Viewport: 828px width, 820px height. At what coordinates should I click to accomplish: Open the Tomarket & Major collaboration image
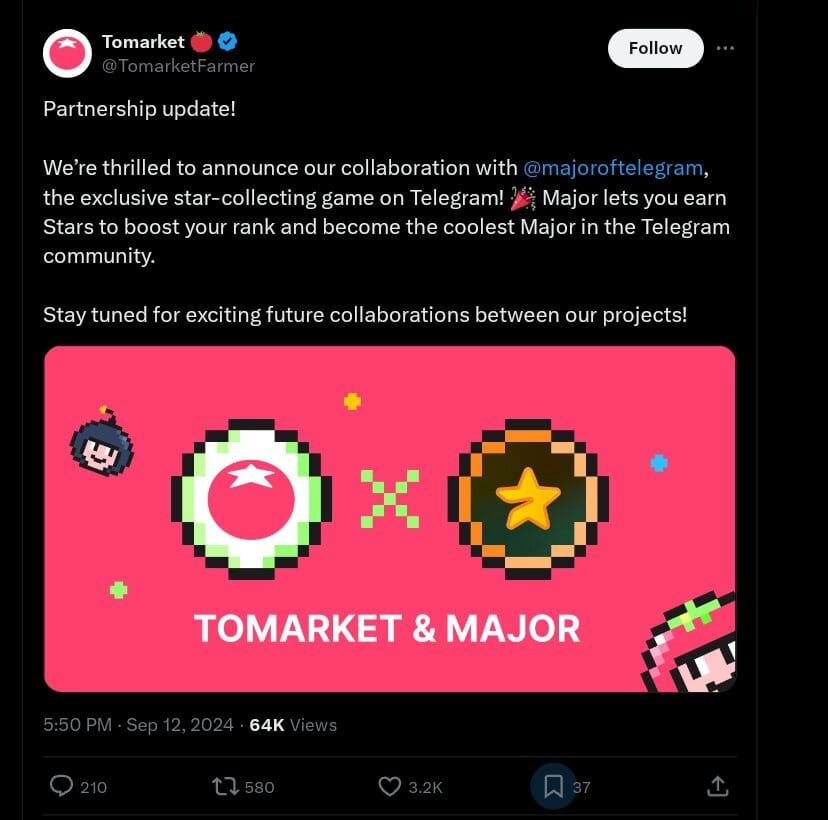[390, 518]
